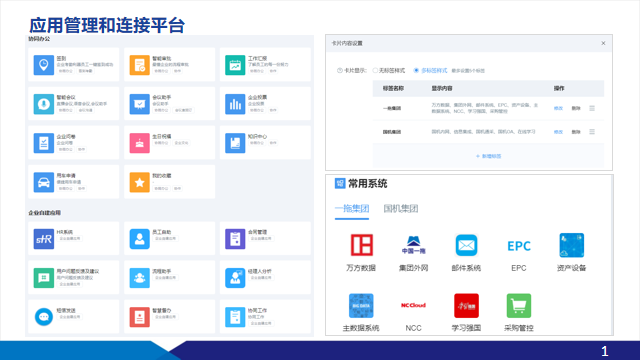Image resolution: width=640 pixels, height=360 pixels.
Task: Open the 企业问卷 survey icon
Action: tap(44, 143)
